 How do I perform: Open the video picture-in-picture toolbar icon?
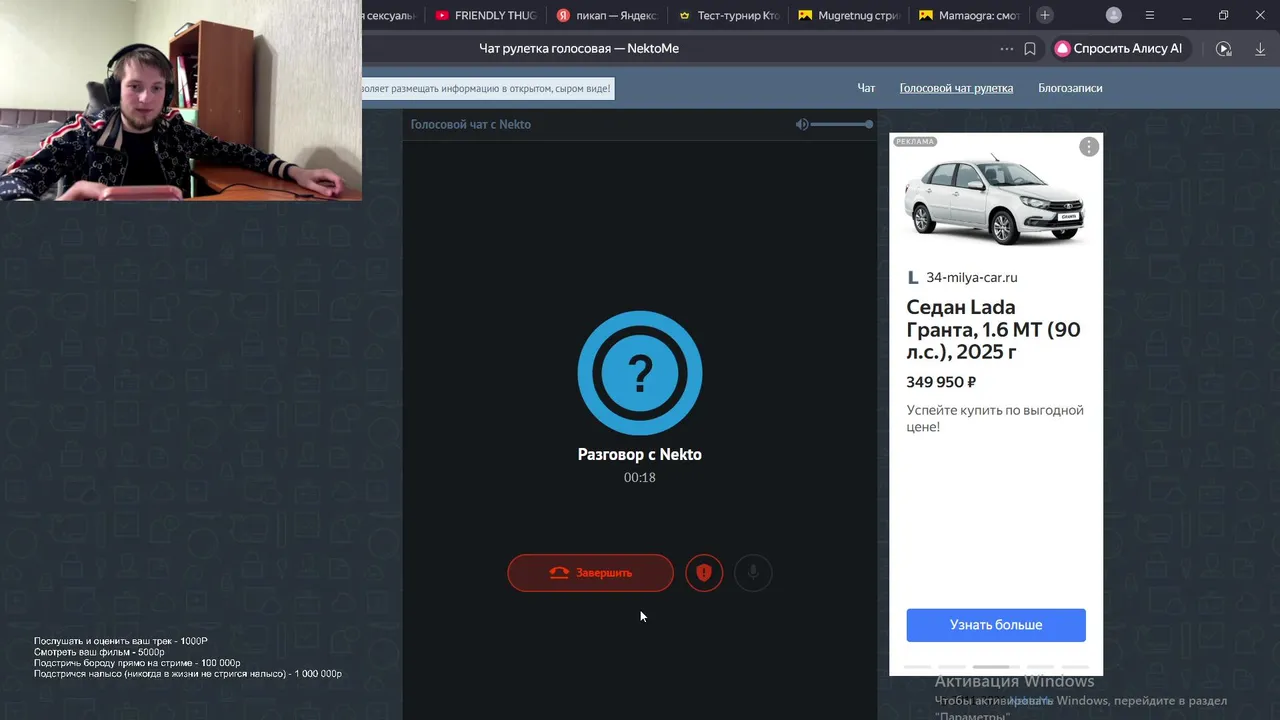tap(1223, 48)
